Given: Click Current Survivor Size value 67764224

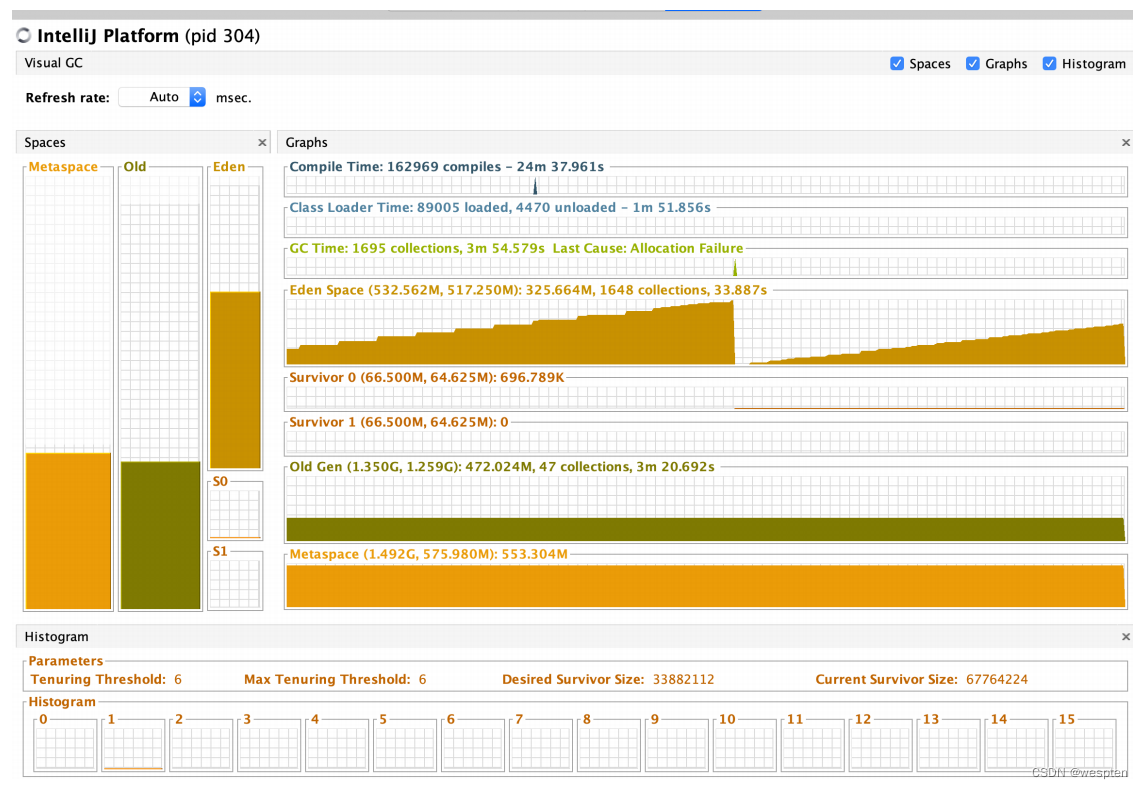Looking at the screenshot, I should pyautogui.click(x=996, y=680).
